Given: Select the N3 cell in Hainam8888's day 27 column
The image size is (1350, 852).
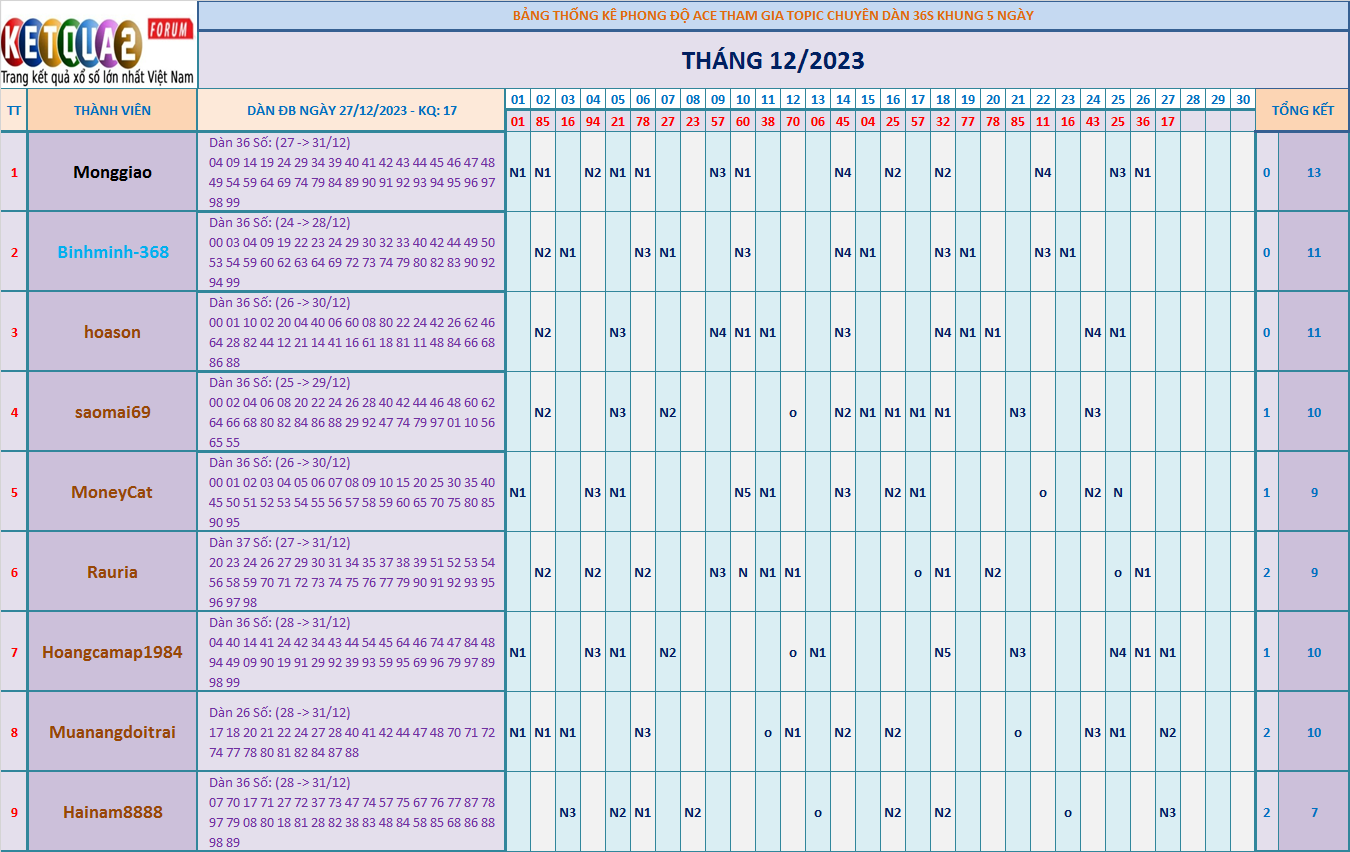Looking at the screenshot, I should point(1168,812).
